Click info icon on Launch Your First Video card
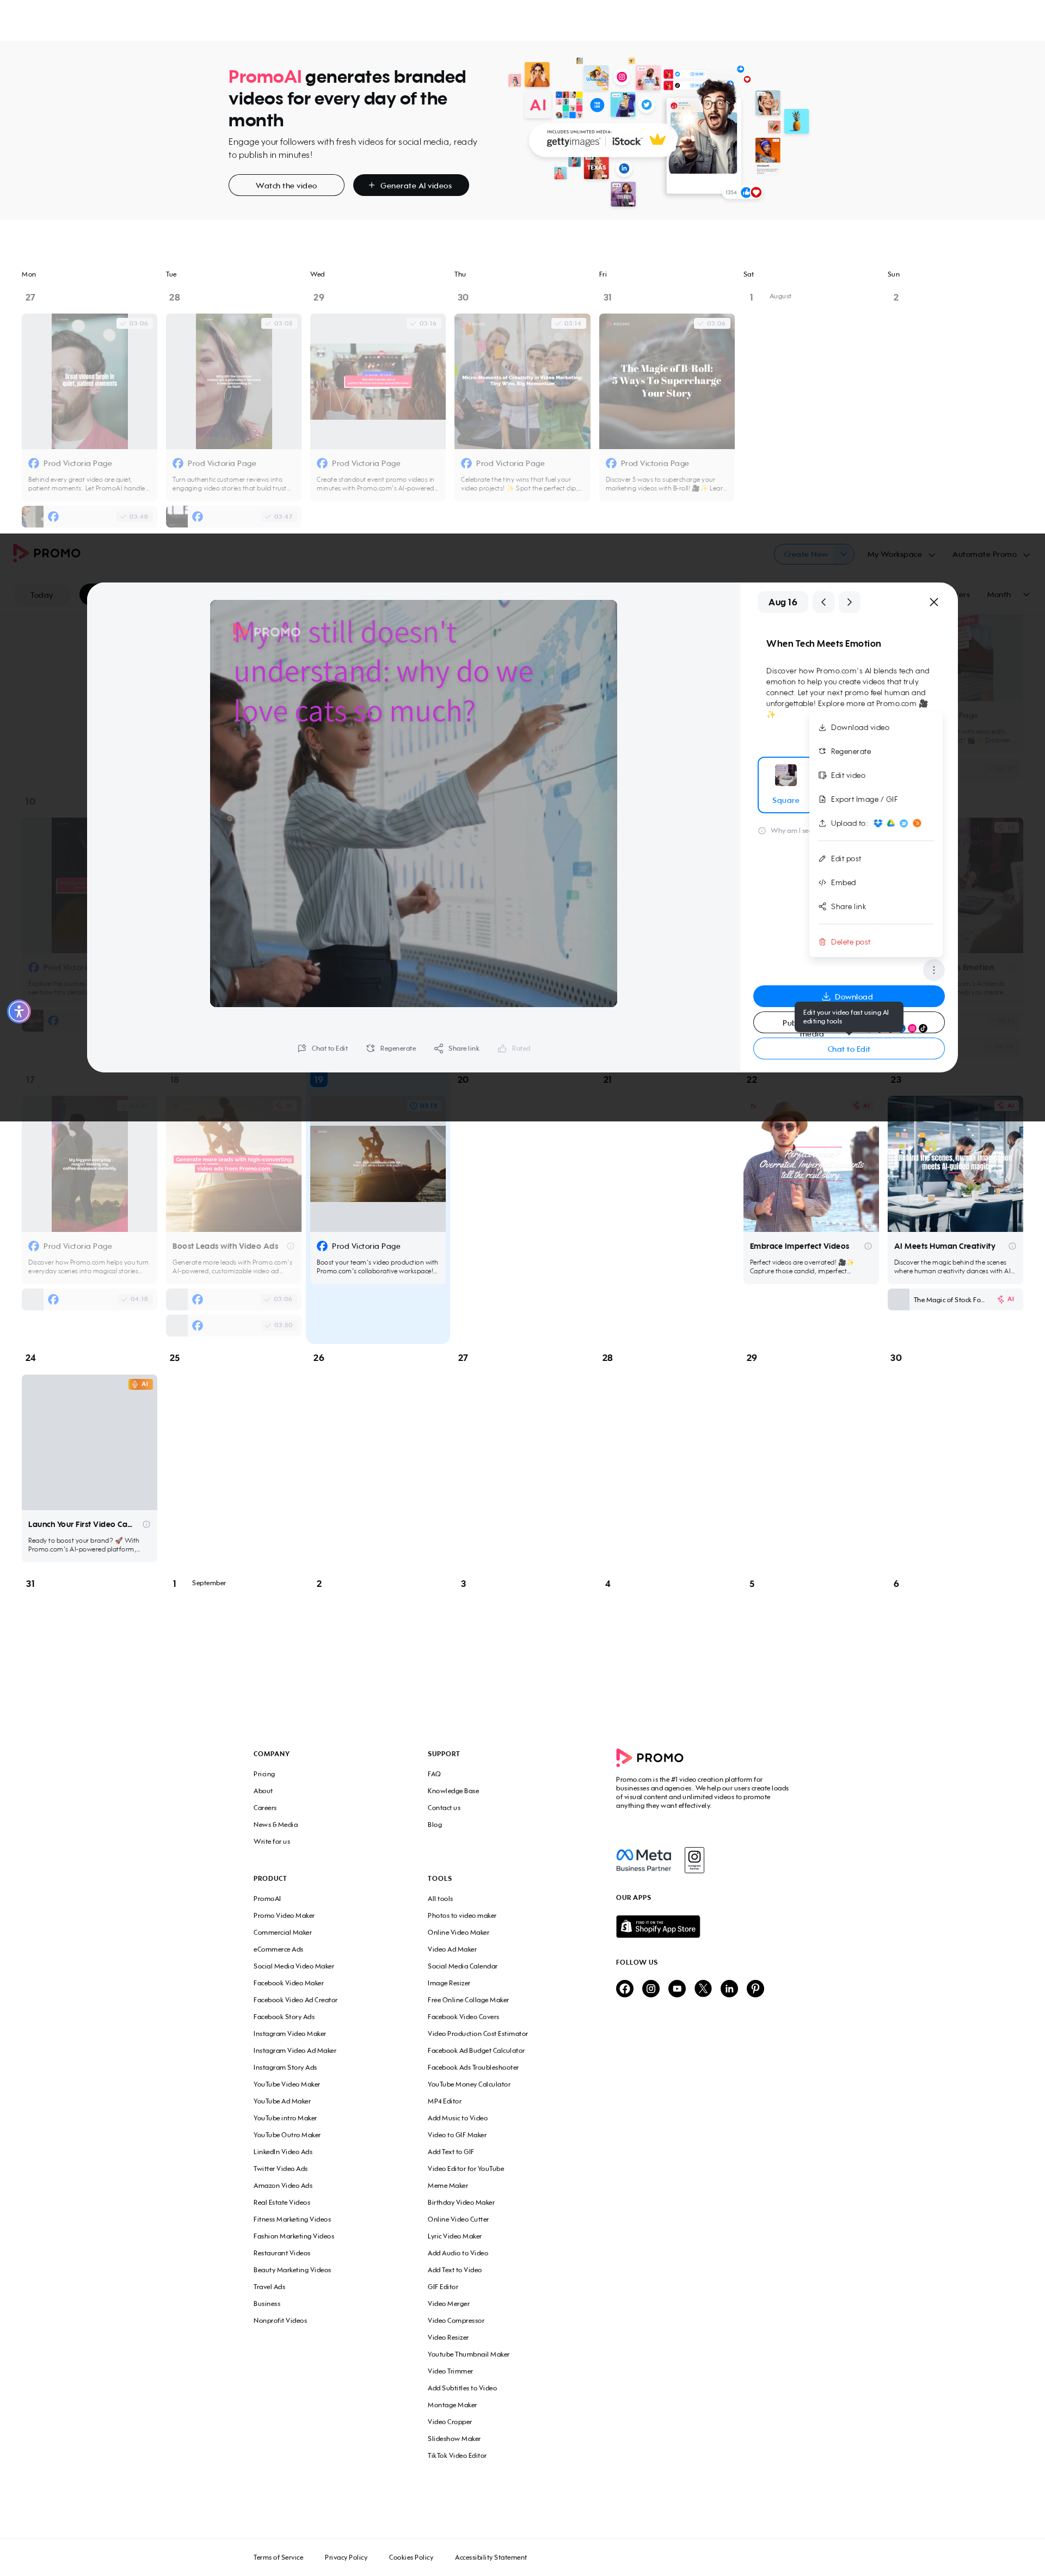The height and width of the screenshot is (2576, 1045). pos(146,1524)
